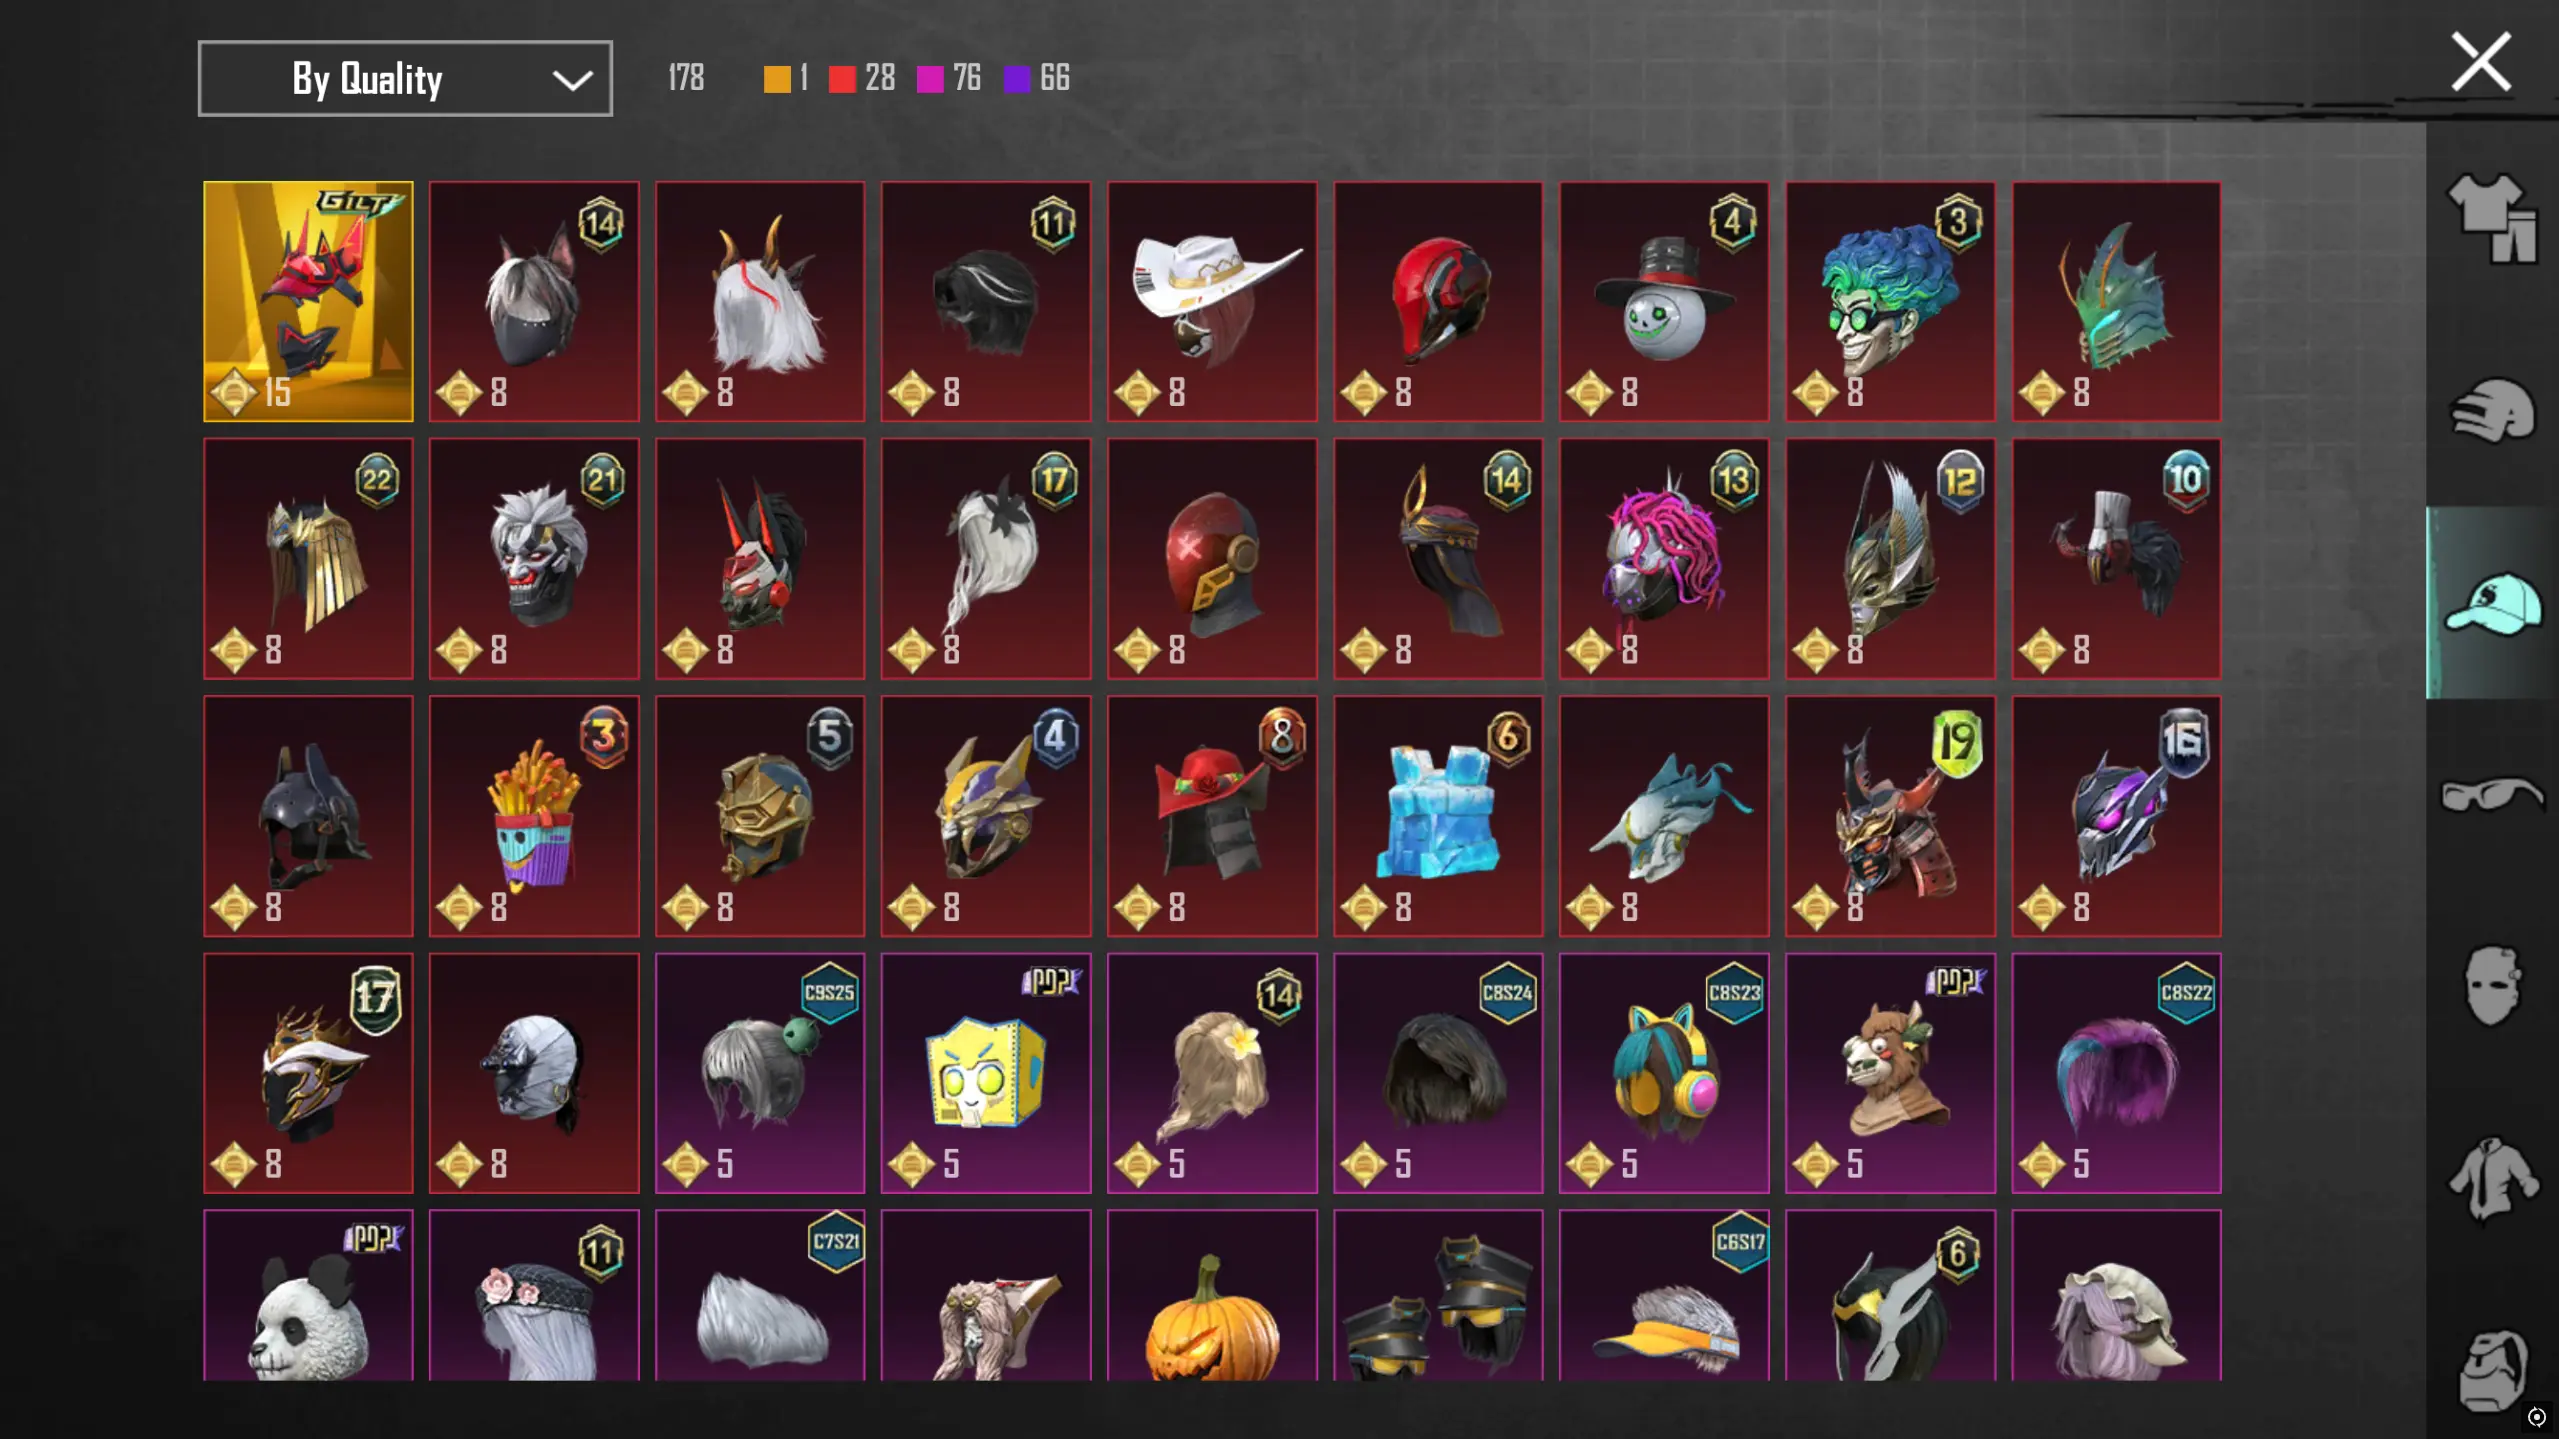Viewport: 2559px width, 1439px height.
Task: Select the helmet category icon
Action: (x=2492, y=410)
